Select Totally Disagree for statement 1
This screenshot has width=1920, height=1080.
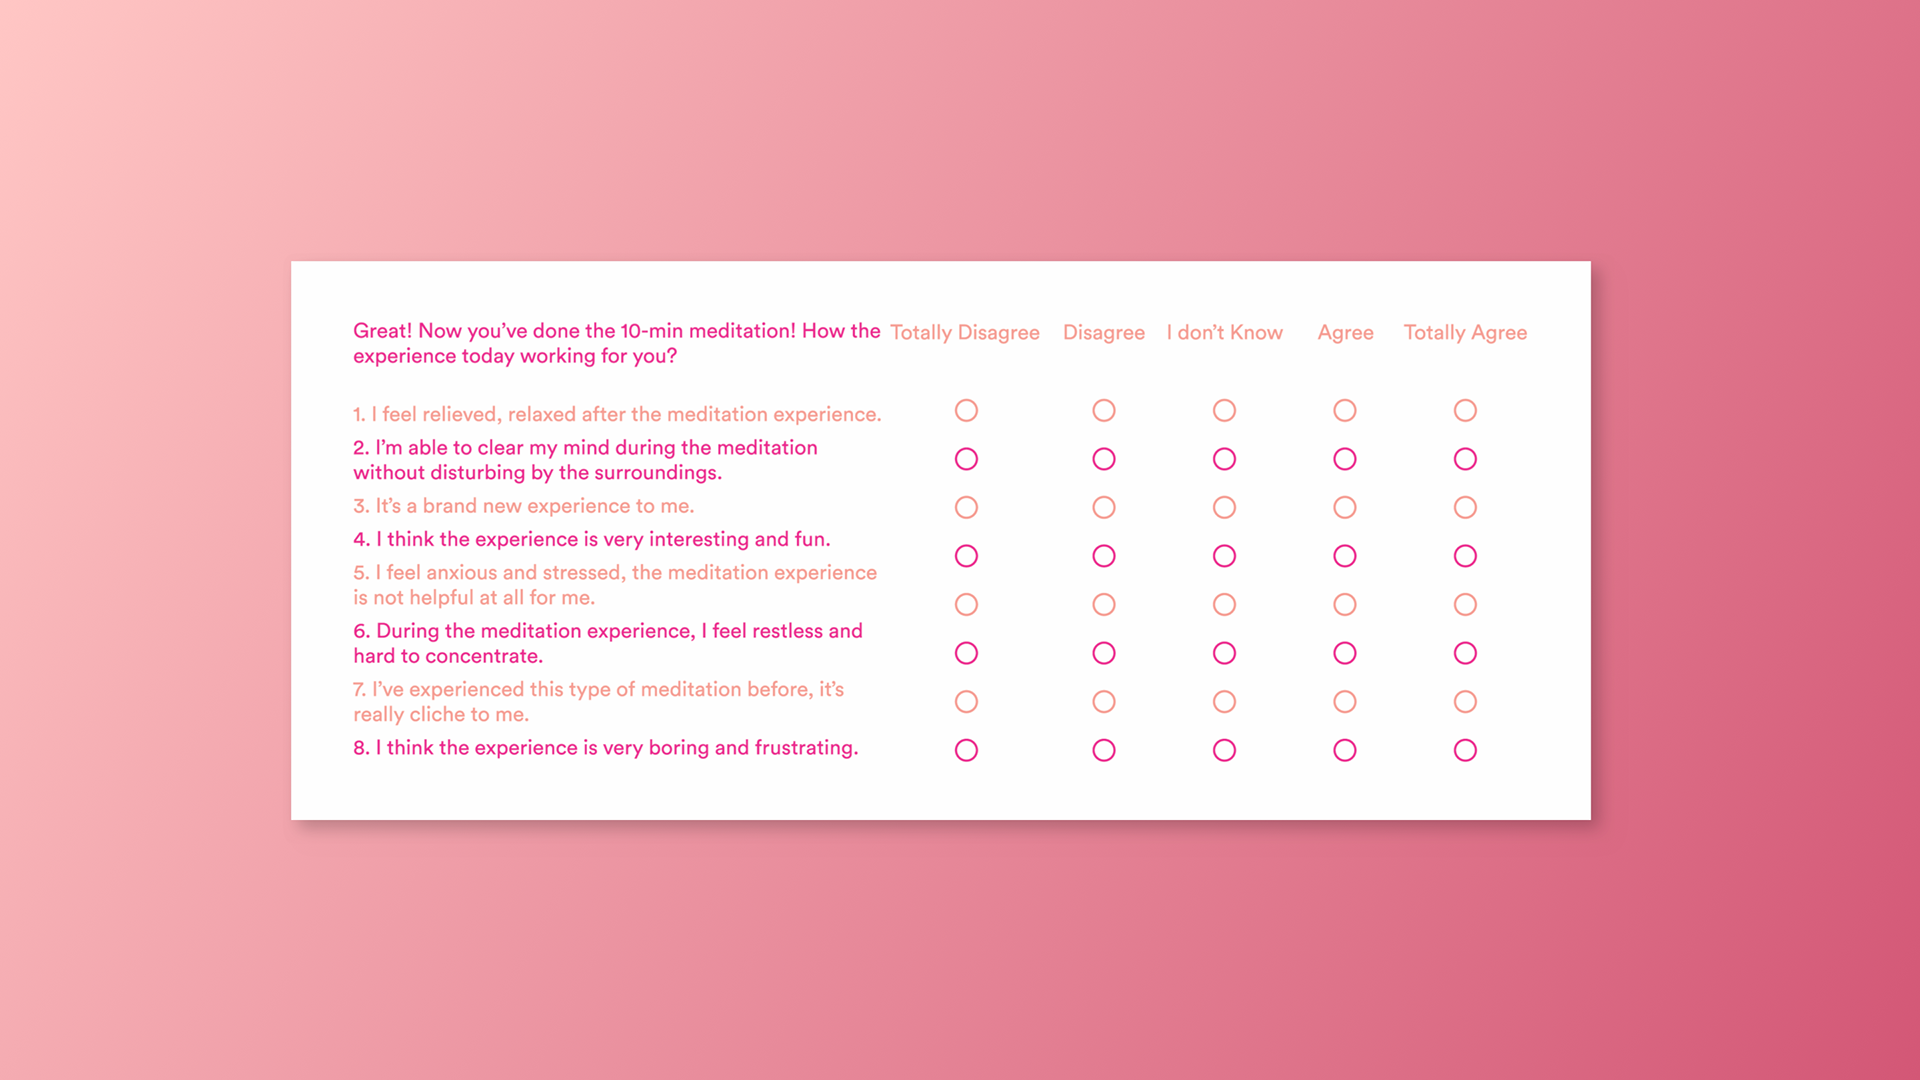(x=966, y=411)
